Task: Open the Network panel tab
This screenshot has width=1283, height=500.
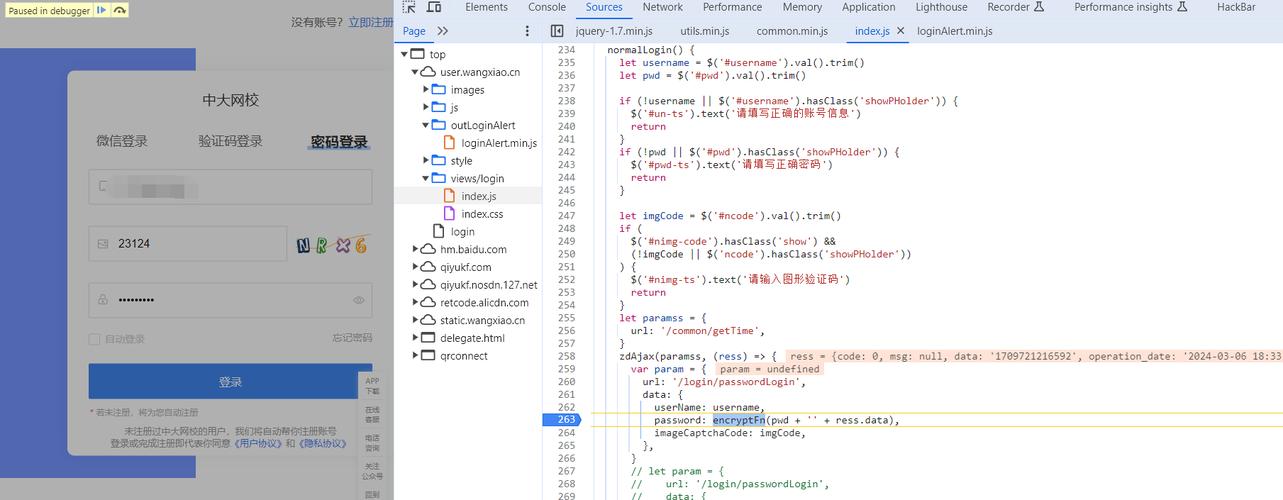Action: coord(662,7)
